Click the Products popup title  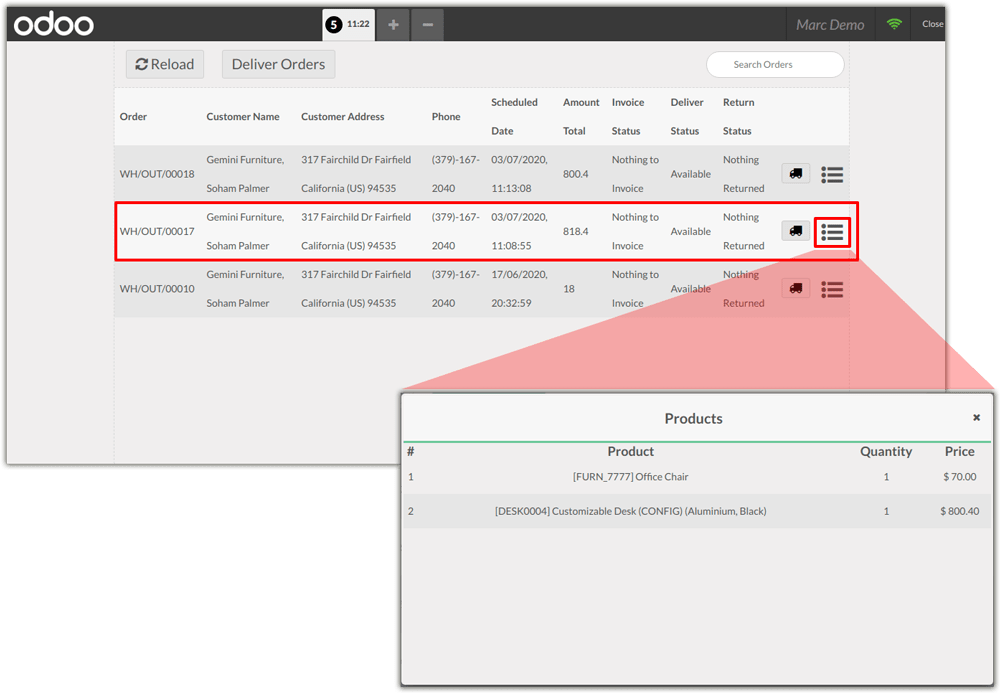pyautogui.click(x=693, y=418)
